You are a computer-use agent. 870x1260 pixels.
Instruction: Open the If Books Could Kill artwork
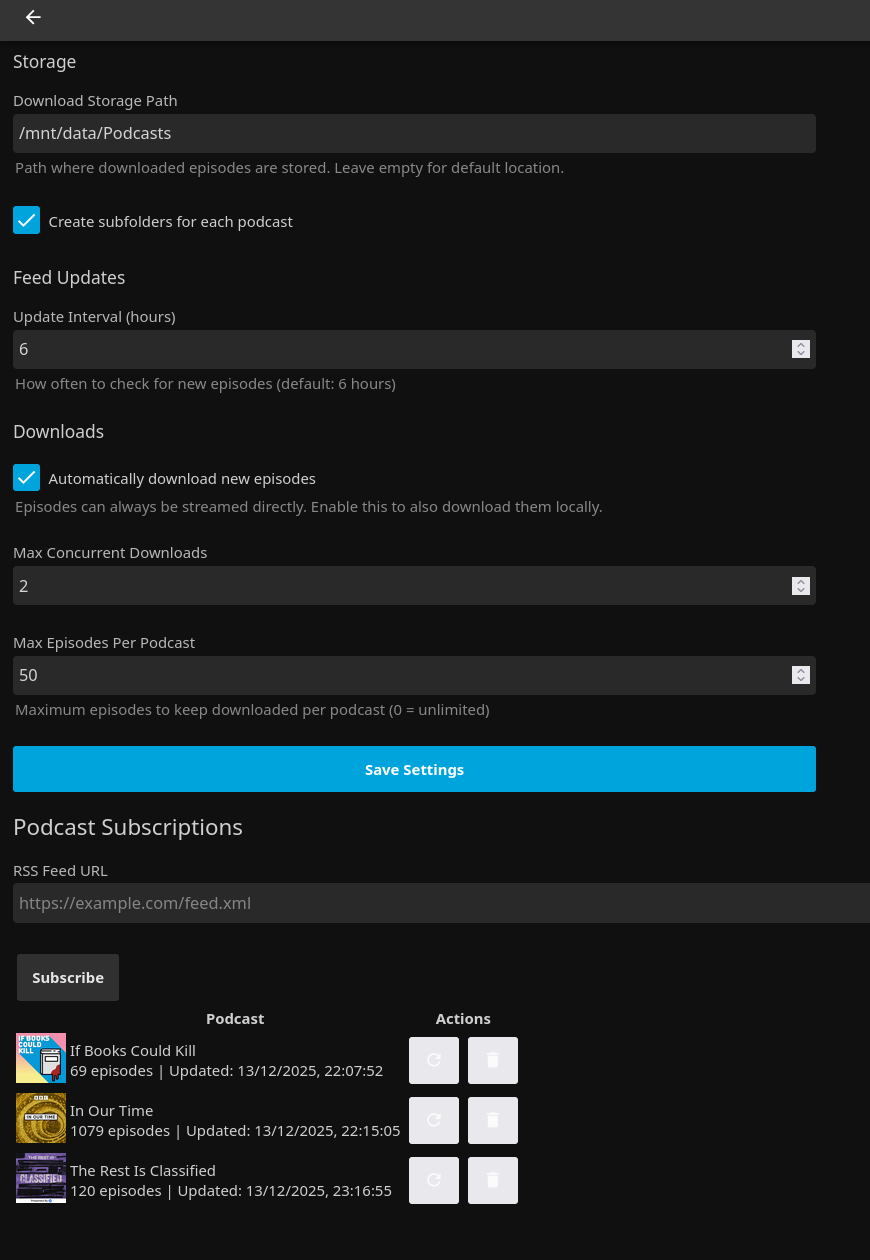[40, 1057]
